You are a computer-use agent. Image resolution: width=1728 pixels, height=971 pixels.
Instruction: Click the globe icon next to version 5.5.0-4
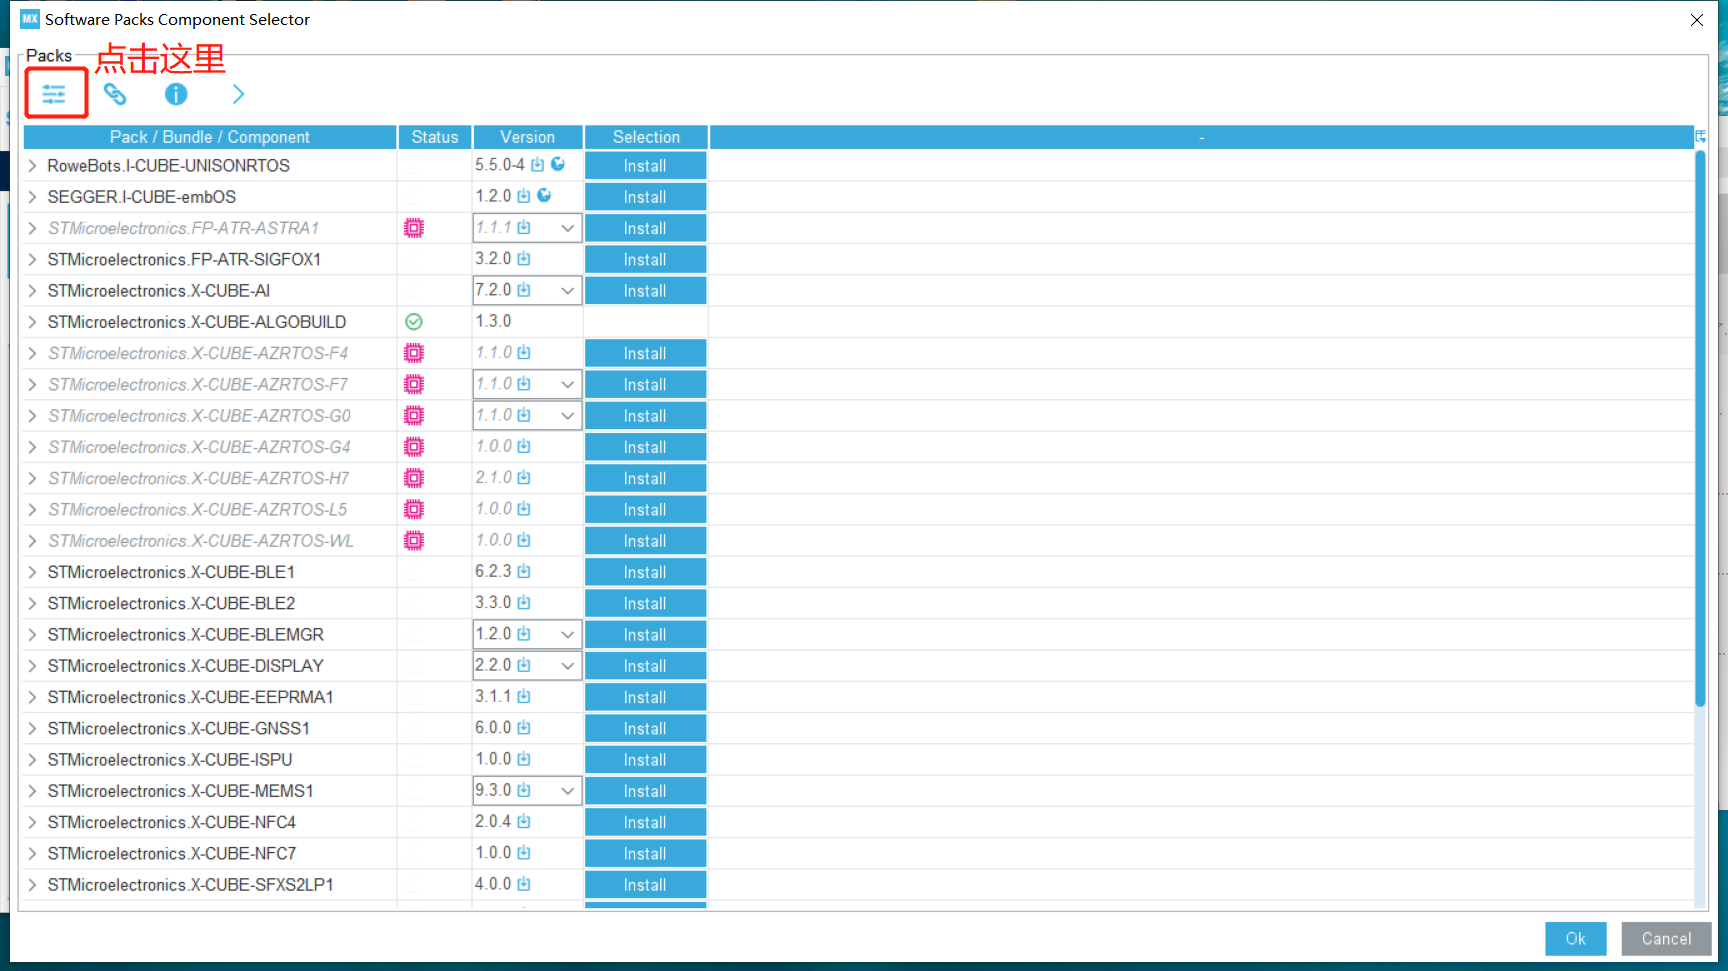pos(558,164)
